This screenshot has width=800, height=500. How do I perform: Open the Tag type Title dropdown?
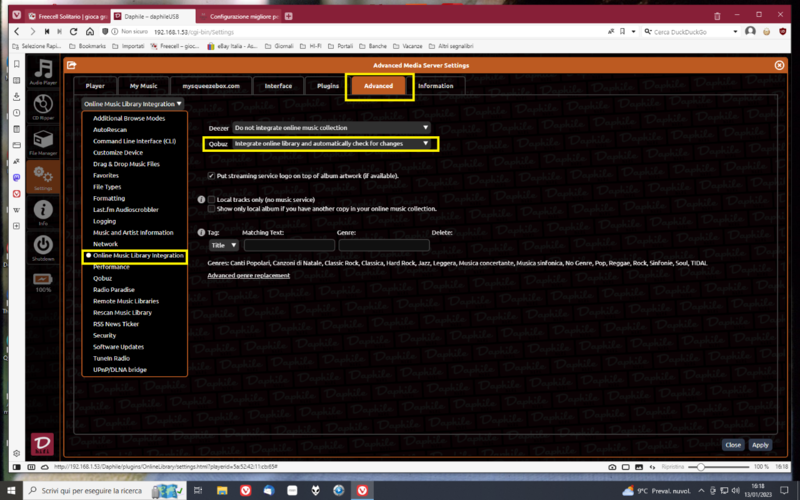coord(224,245)
